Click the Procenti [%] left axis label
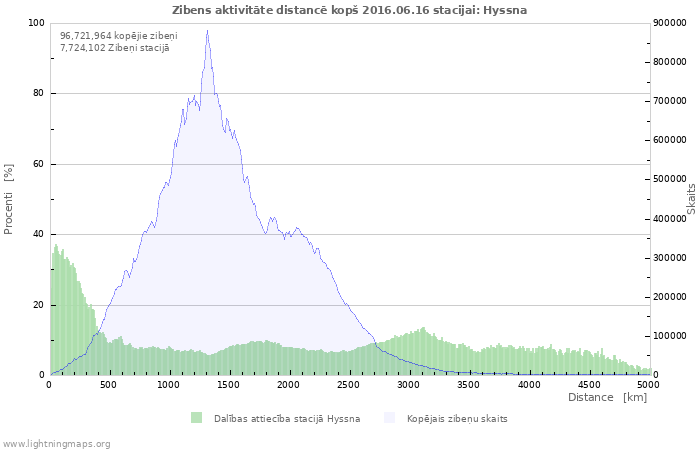The width and height of the screenshot is (700, 450). tap(9, 199)
